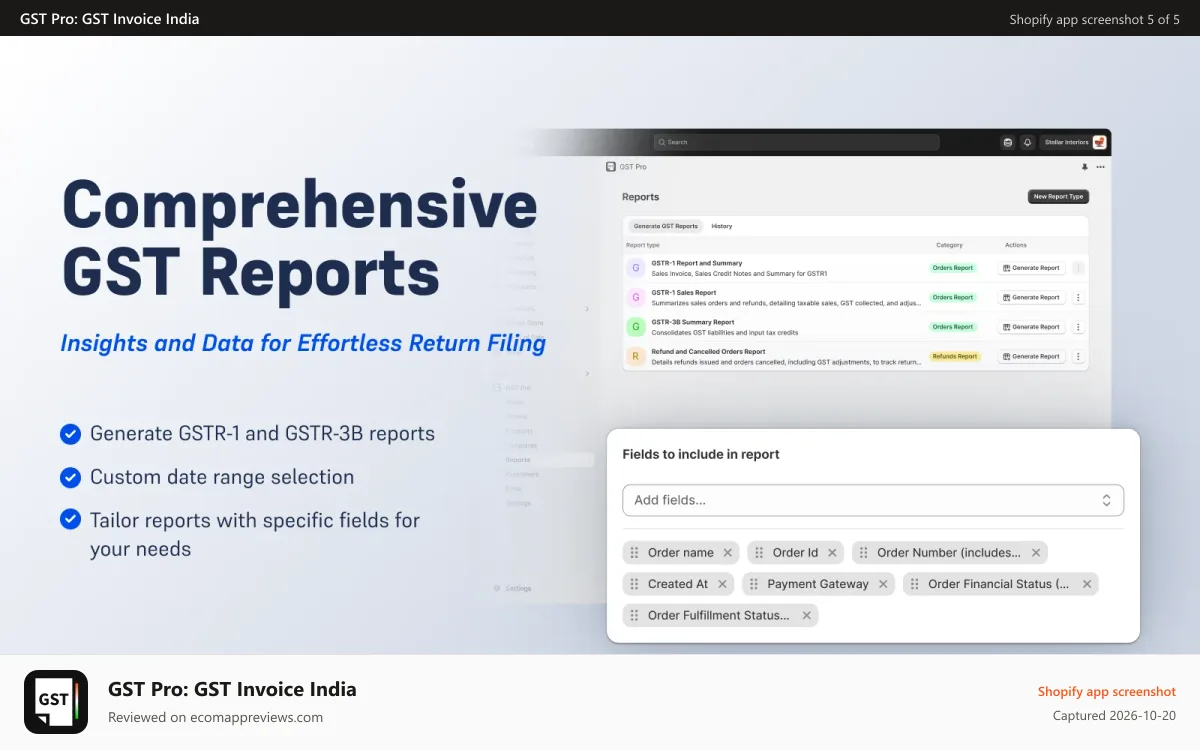The height and width of the screenshot is (750, 1200).
Task: Click the GST Pro app logo in the footer
Action: tap(56, 702)
